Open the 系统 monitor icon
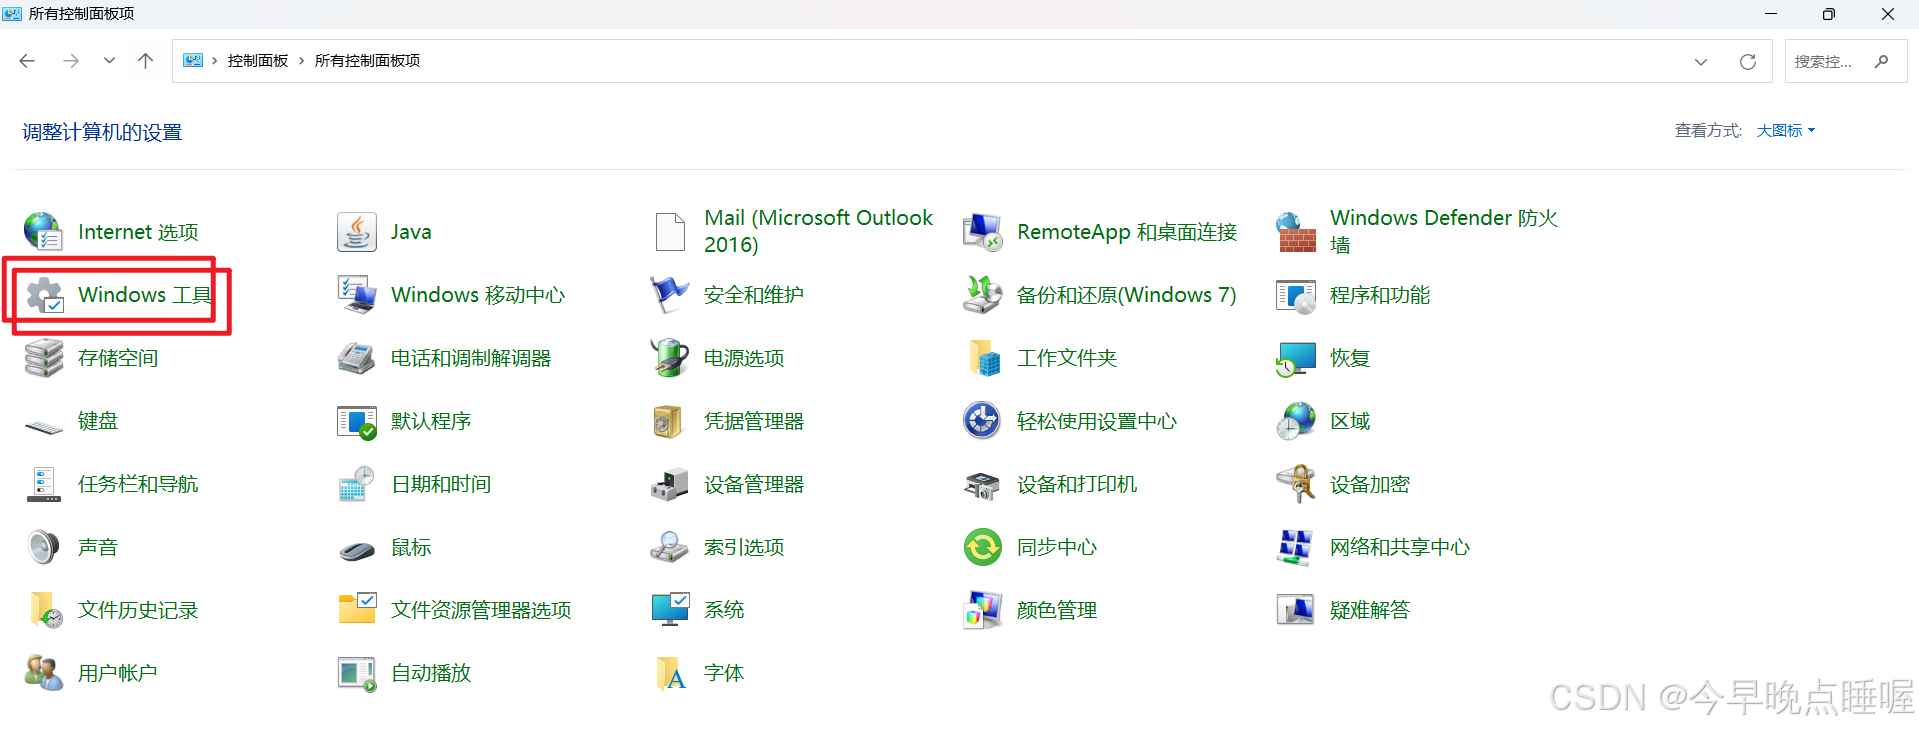The height and width of the screenshot is (729, 1919). (669, 609)
